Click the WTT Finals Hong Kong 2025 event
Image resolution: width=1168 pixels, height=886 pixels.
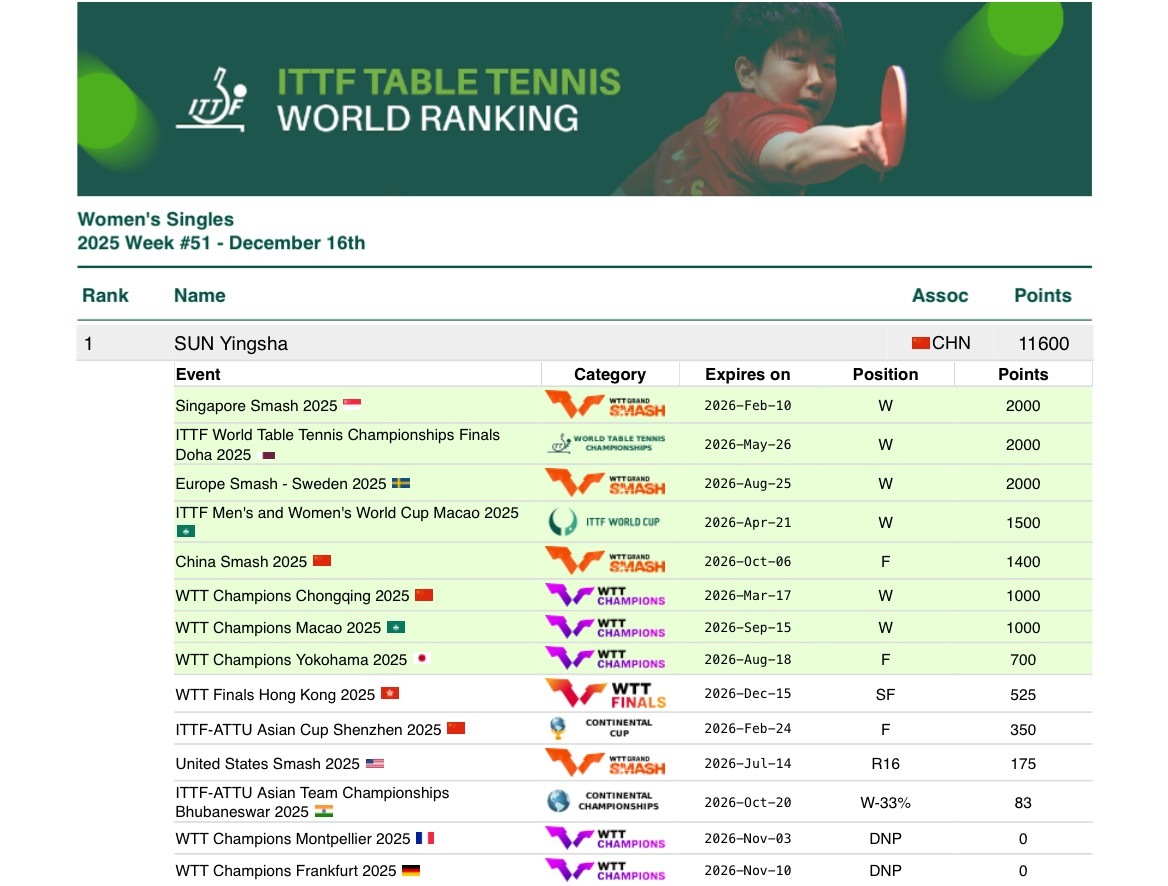coord(276,694)
